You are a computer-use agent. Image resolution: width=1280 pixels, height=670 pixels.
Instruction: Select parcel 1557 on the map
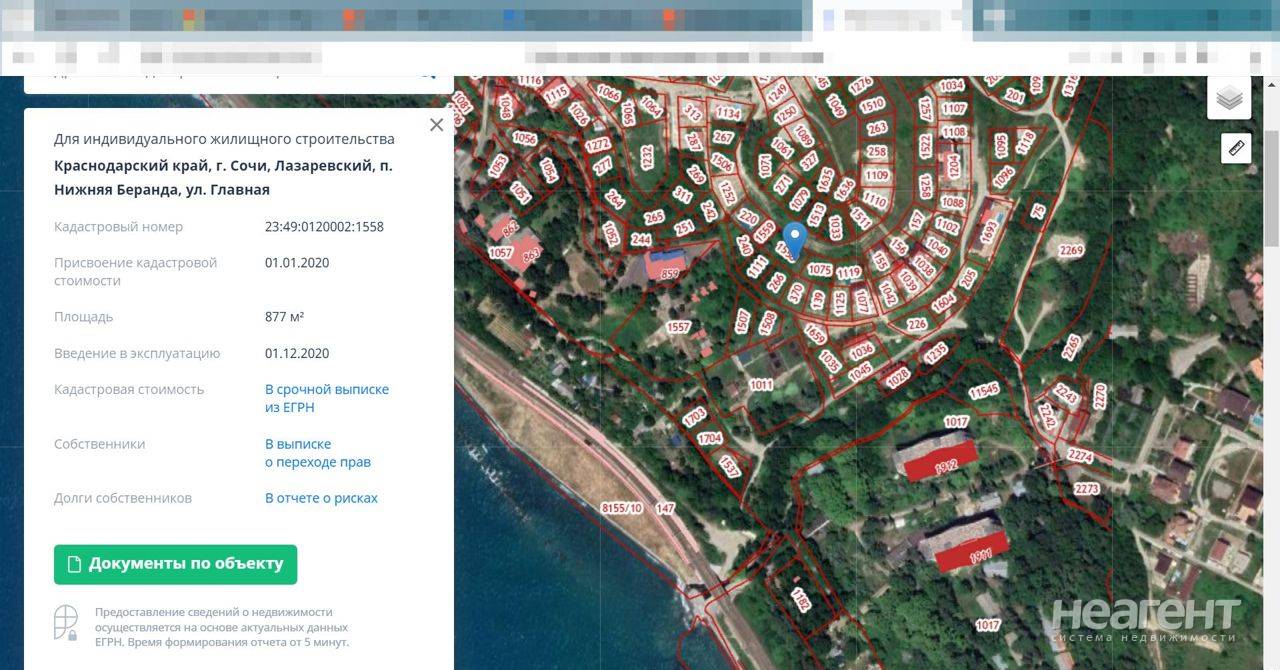(x=679, y=327)
